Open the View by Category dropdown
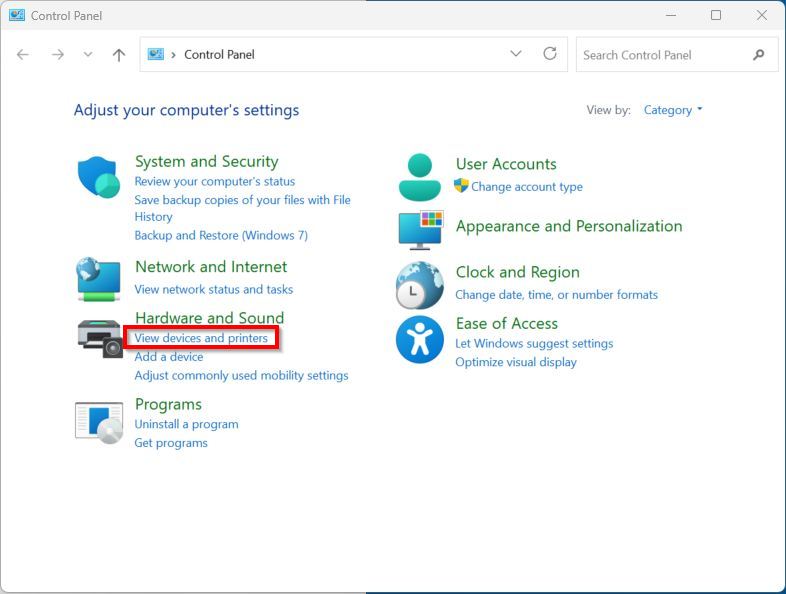This screenshot has height=594, width=786. tap(673, 110)
